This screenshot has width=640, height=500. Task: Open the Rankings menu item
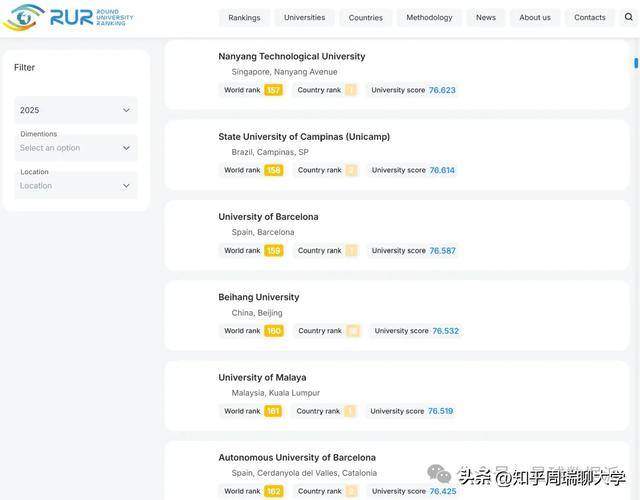coord(244,17)
